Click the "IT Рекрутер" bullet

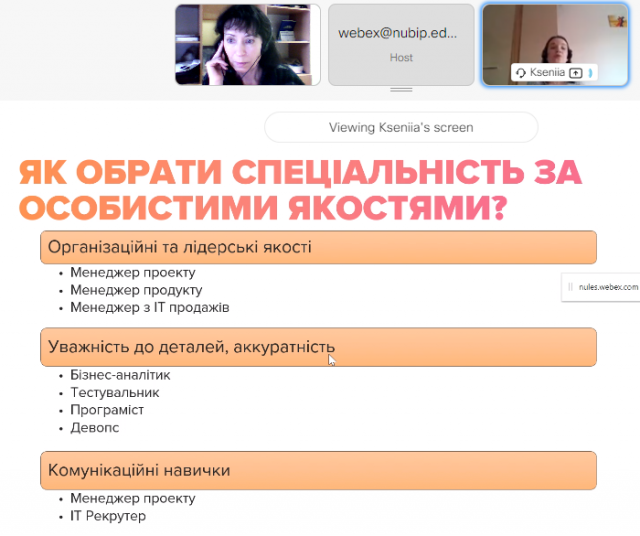[x=108, y=516]
